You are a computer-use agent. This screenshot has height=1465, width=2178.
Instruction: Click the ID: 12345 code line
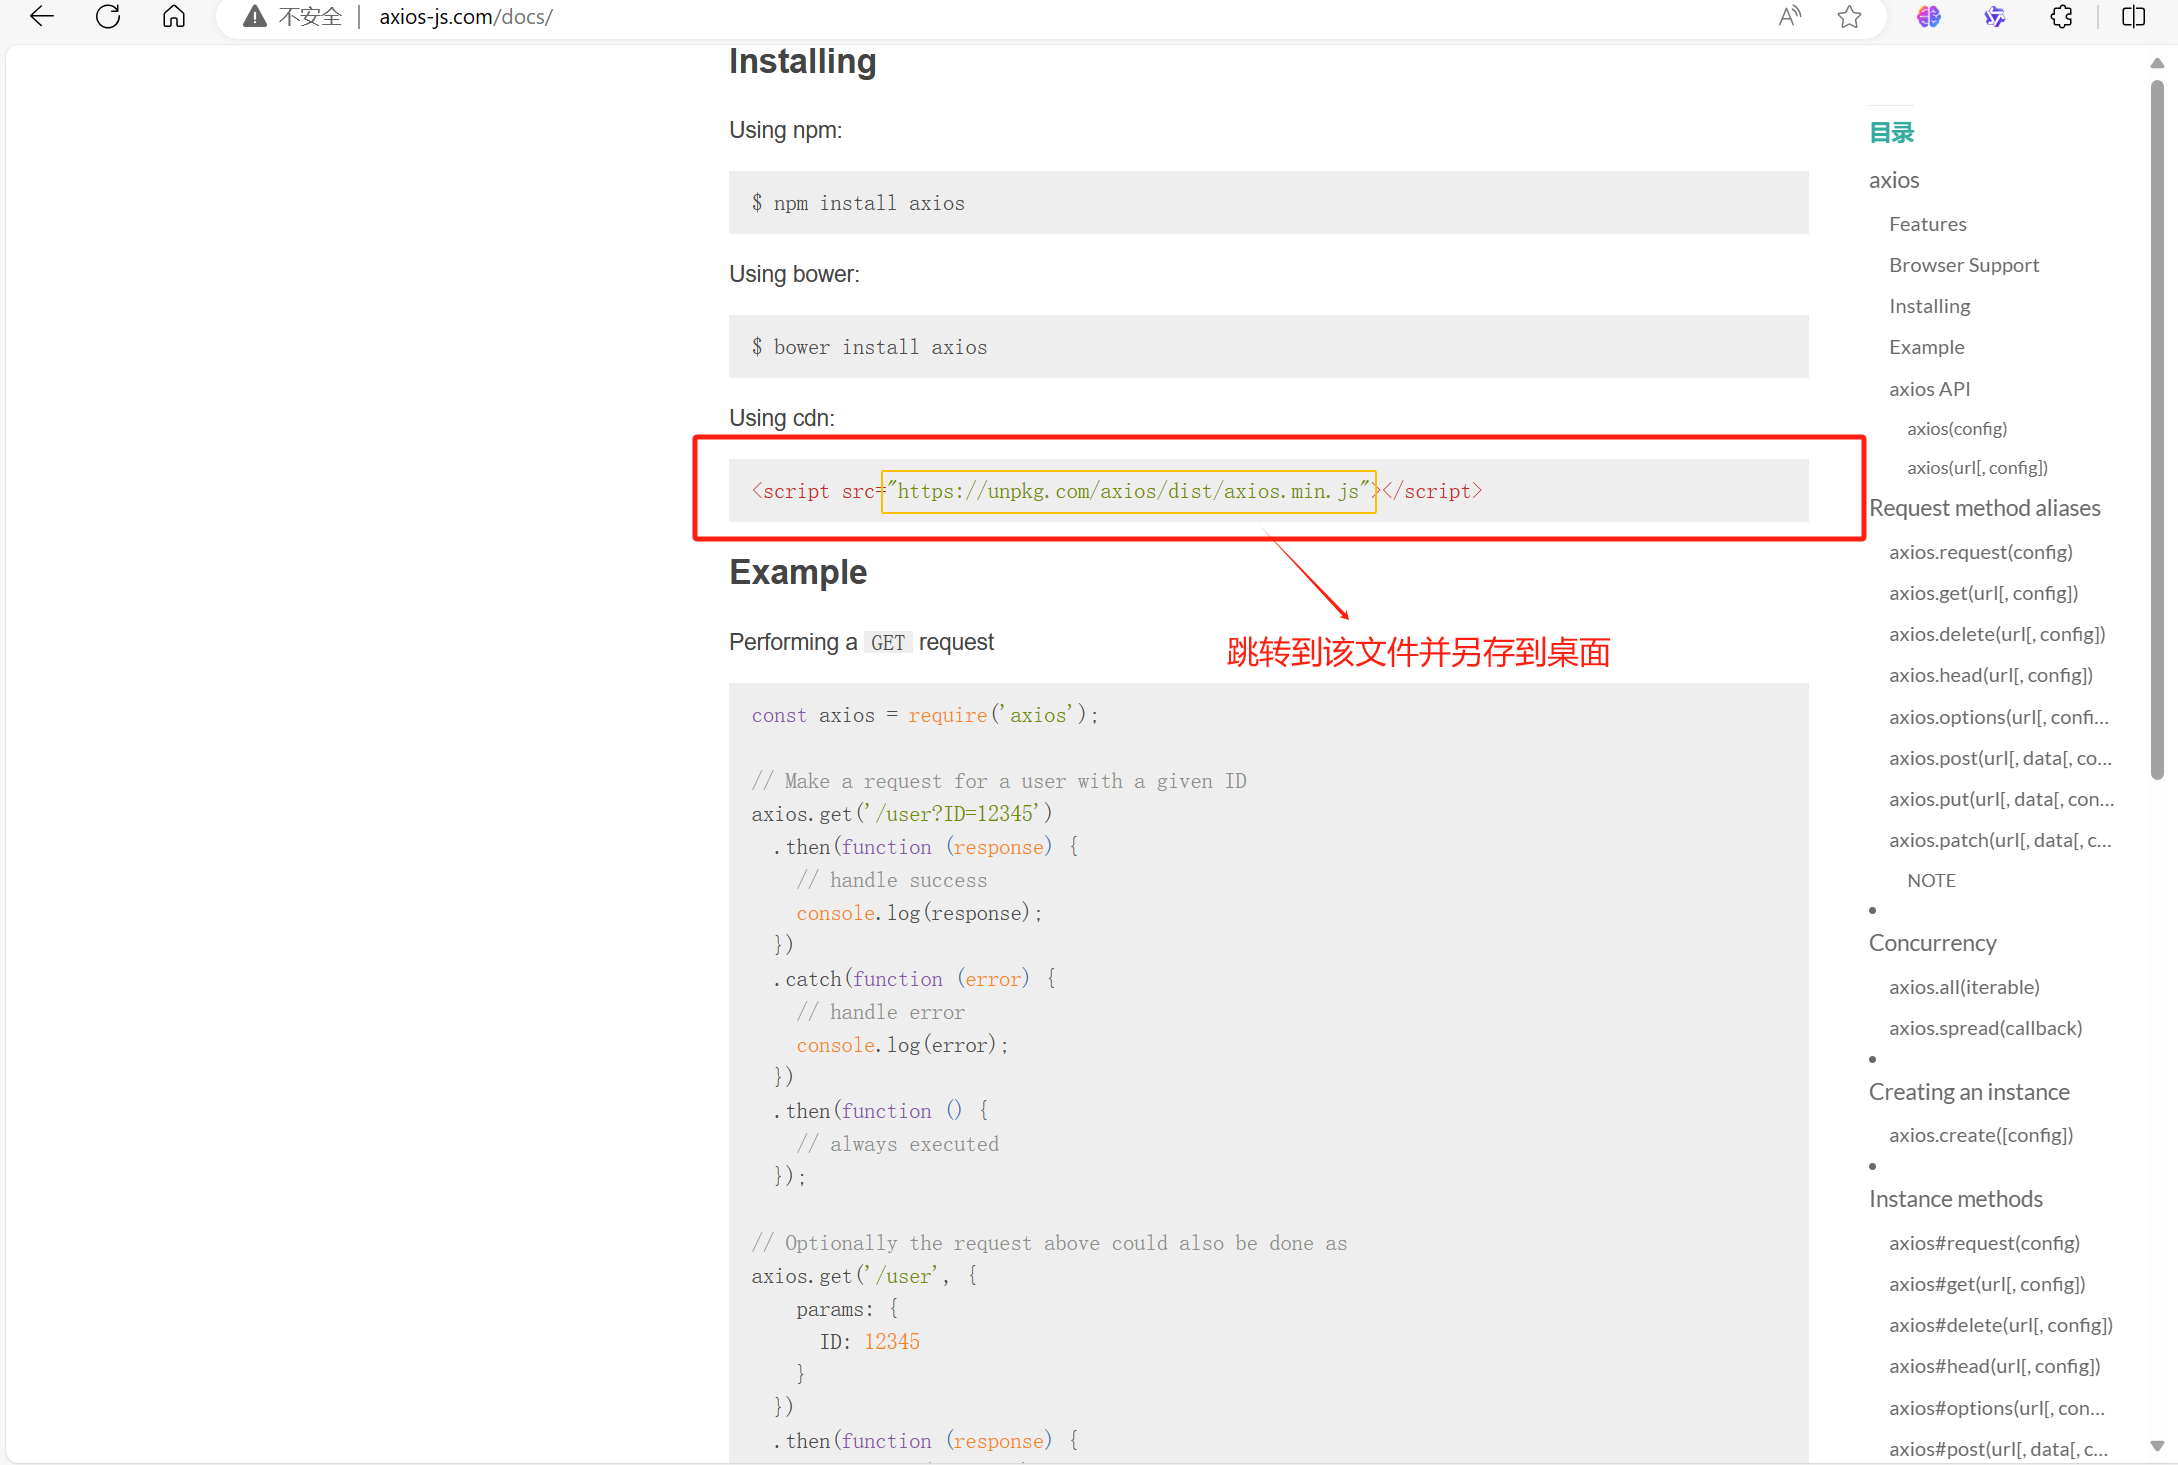click(x=869, y=1342)
